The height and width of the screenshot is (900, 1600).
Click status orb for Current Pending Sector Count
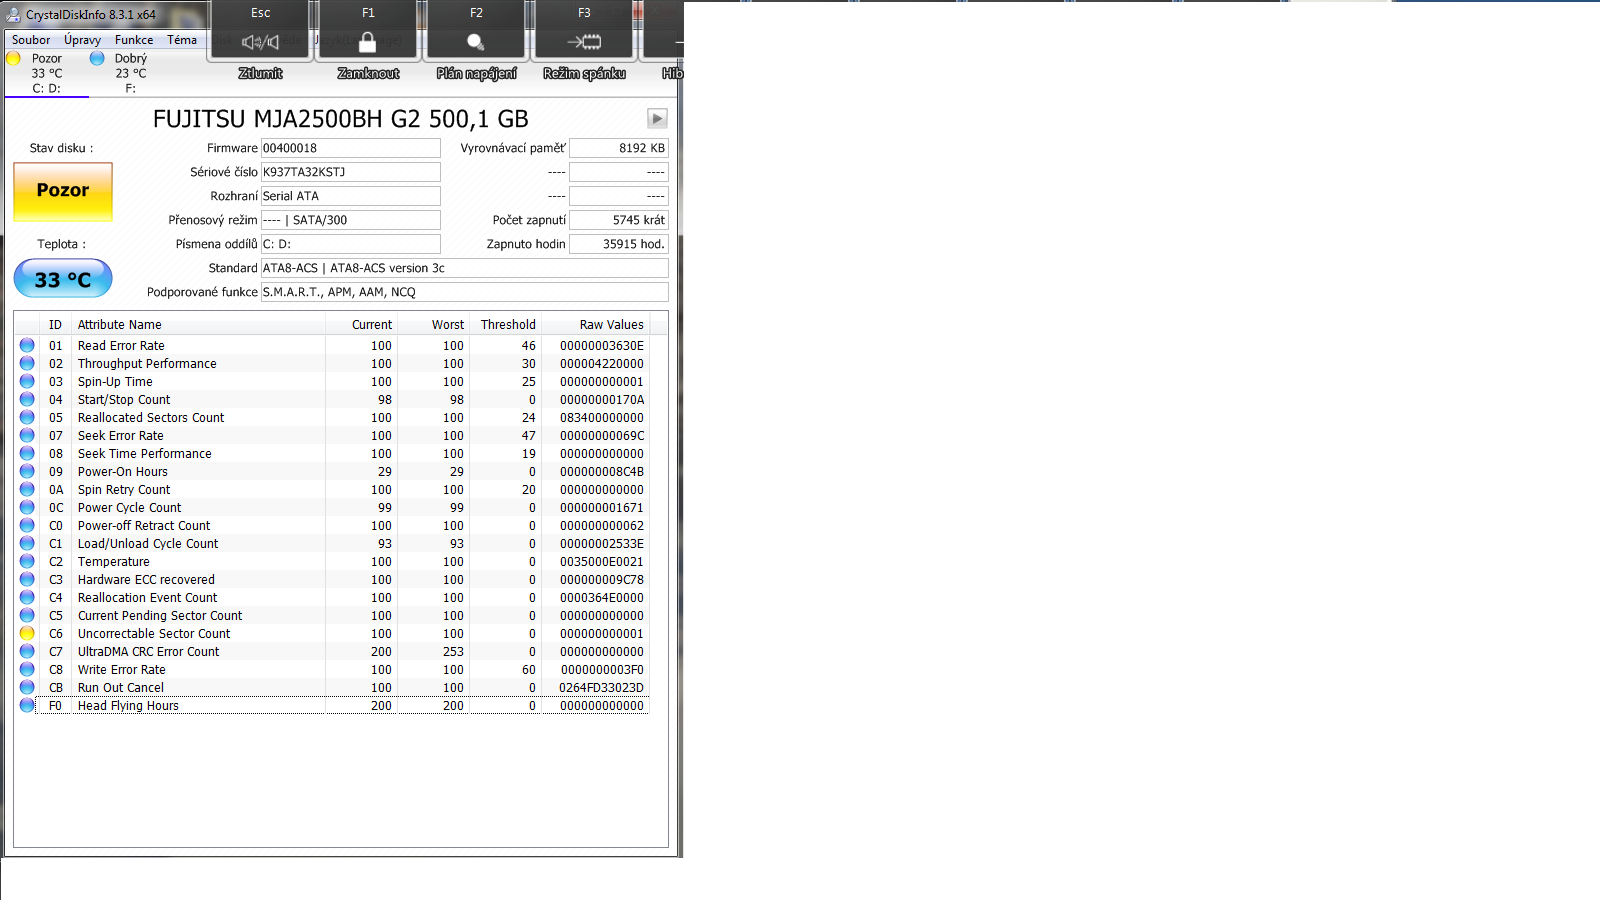[27, 615]
